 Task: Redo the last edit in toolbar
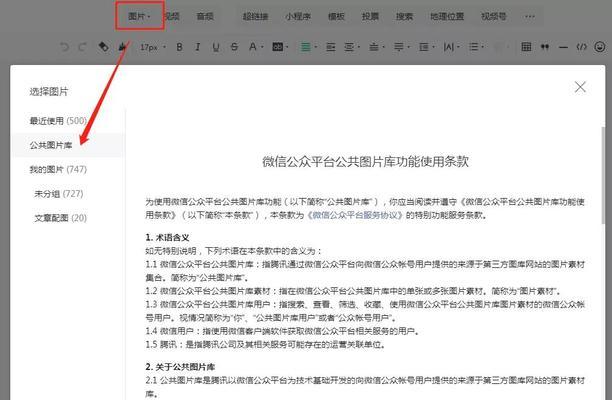82,47
